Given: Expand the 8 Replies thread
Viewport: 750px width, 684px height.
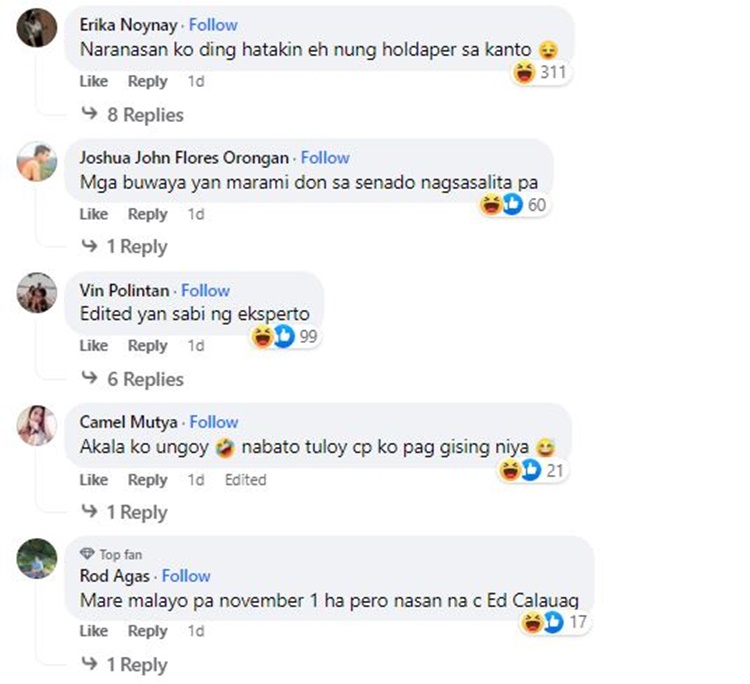Looking at the screenshot, I should coord(132,115).
